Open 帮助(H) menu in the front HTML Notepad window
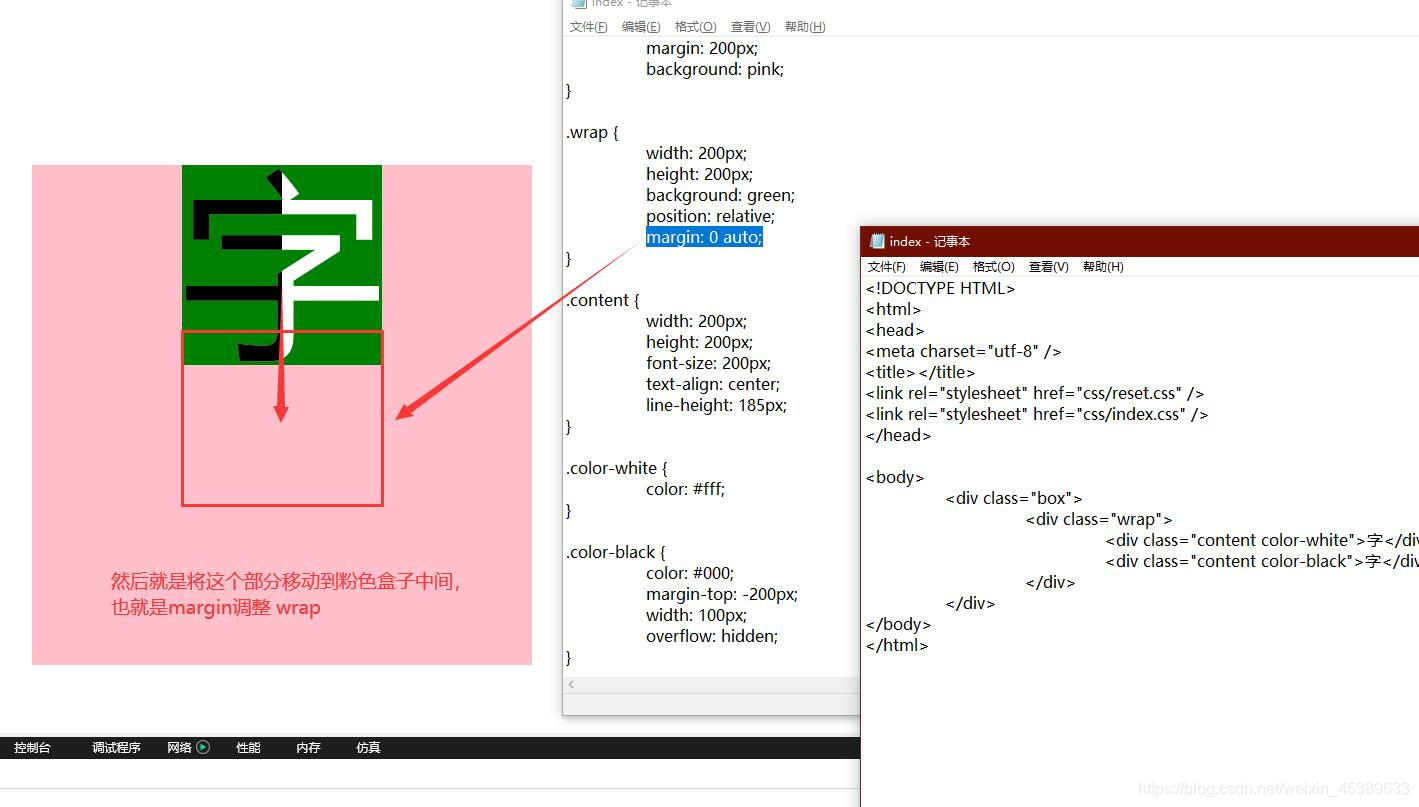 pos(1103,267)
